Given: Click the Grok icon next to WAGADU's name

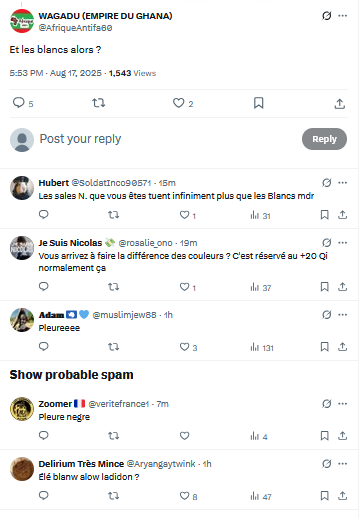Looking at the screenshot, I should (327, 16).
